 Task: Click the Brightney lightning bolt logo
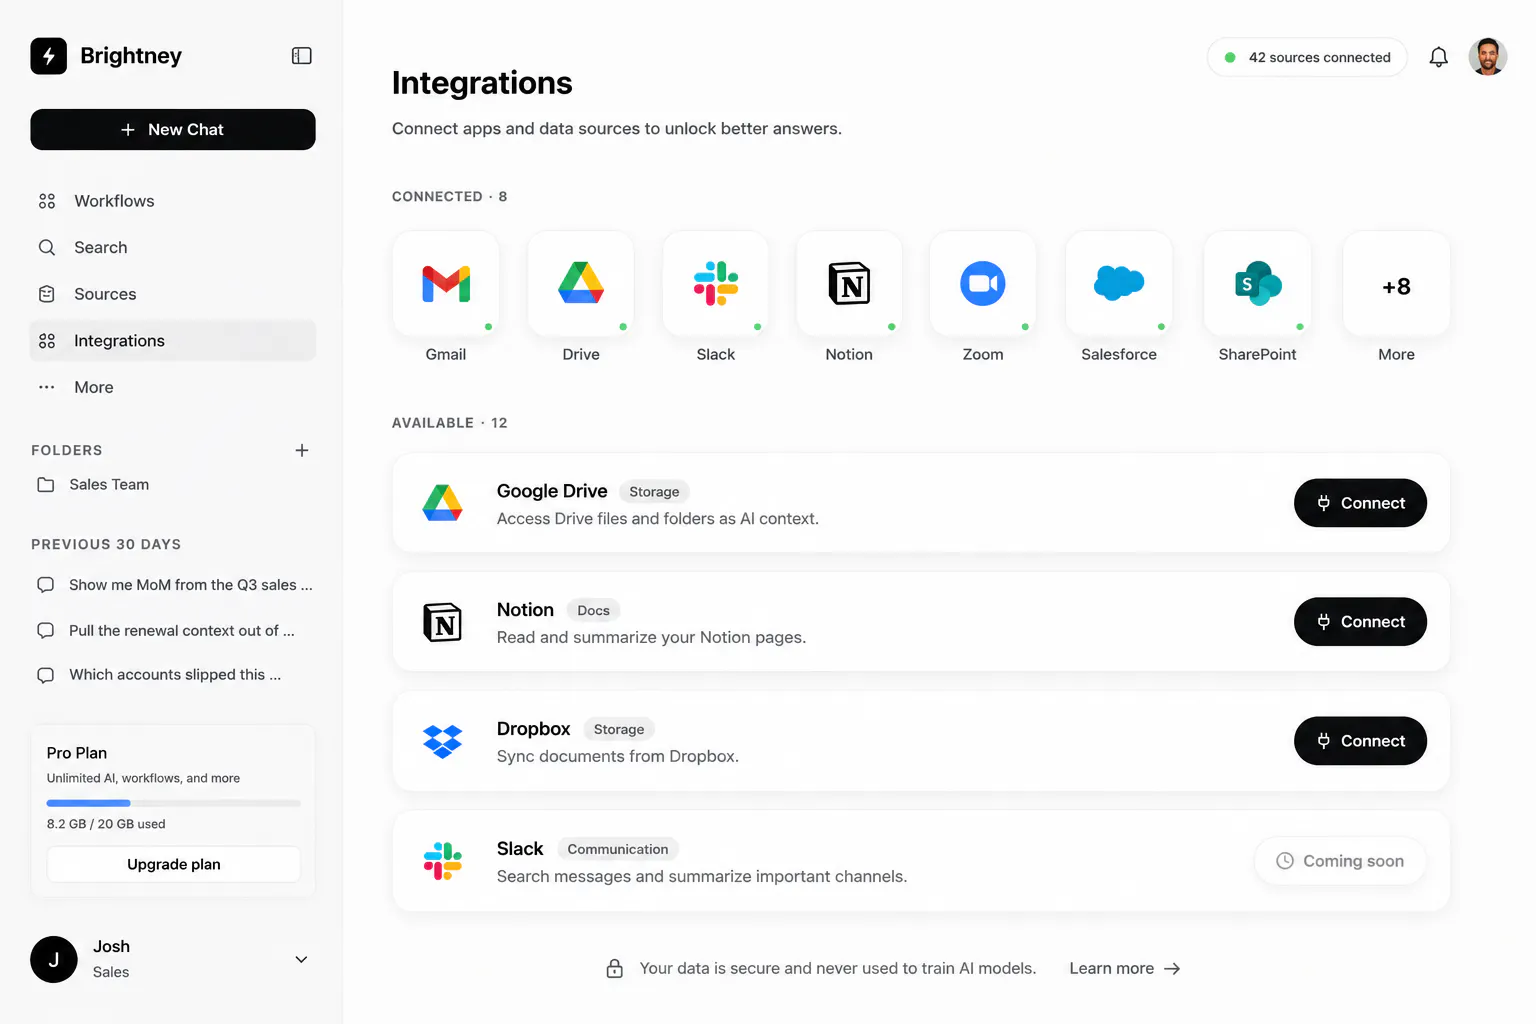click(x=49, y=56)
